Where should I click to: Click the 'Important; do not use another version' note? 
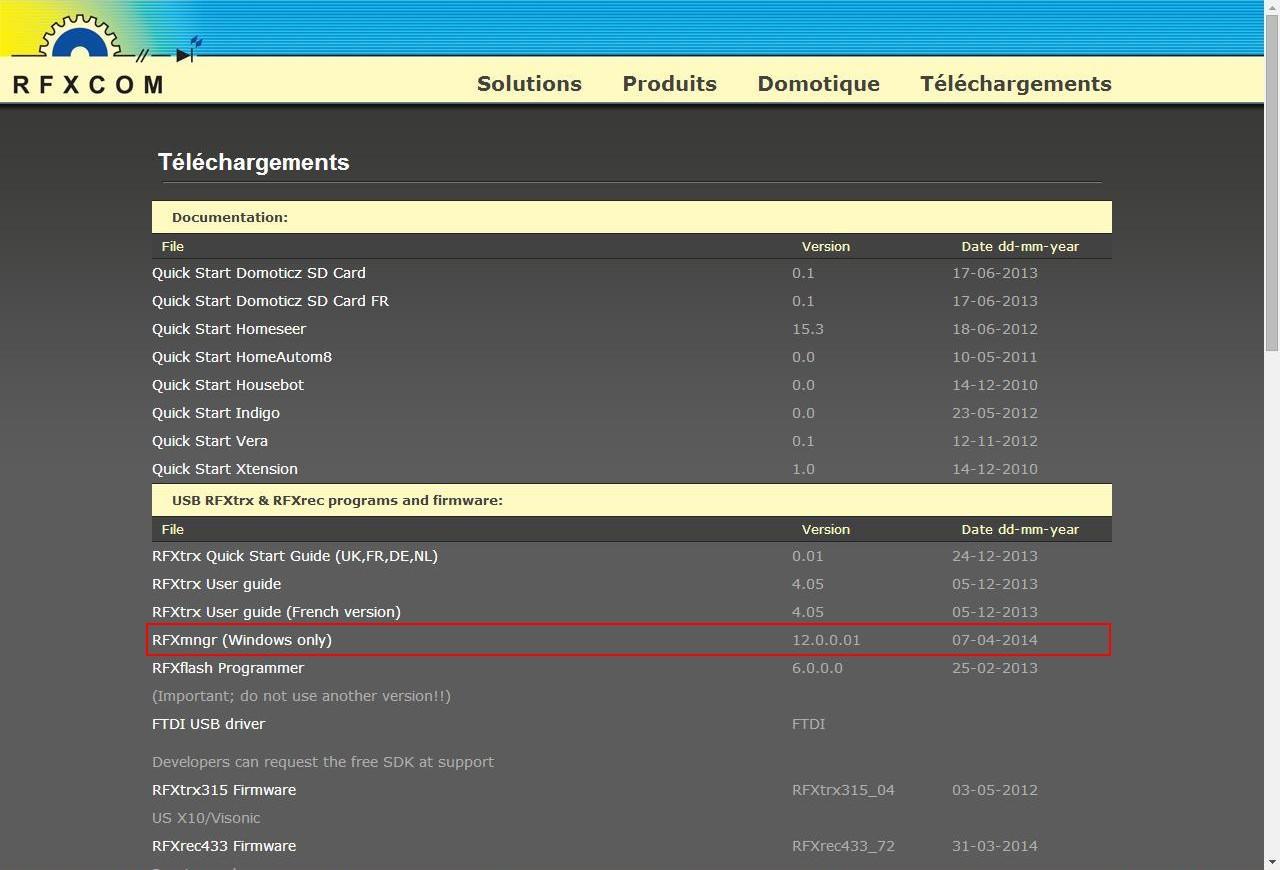tap(301, 696)
